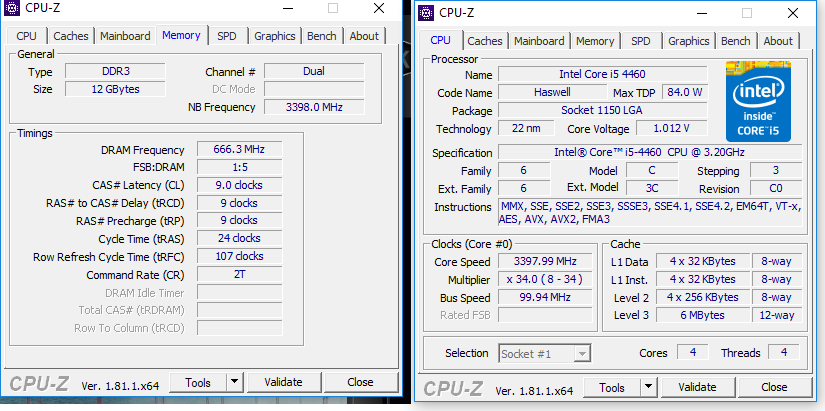Close the Memory window with title bar X
The height and width of the screenshot is (411, 825).
379,8
